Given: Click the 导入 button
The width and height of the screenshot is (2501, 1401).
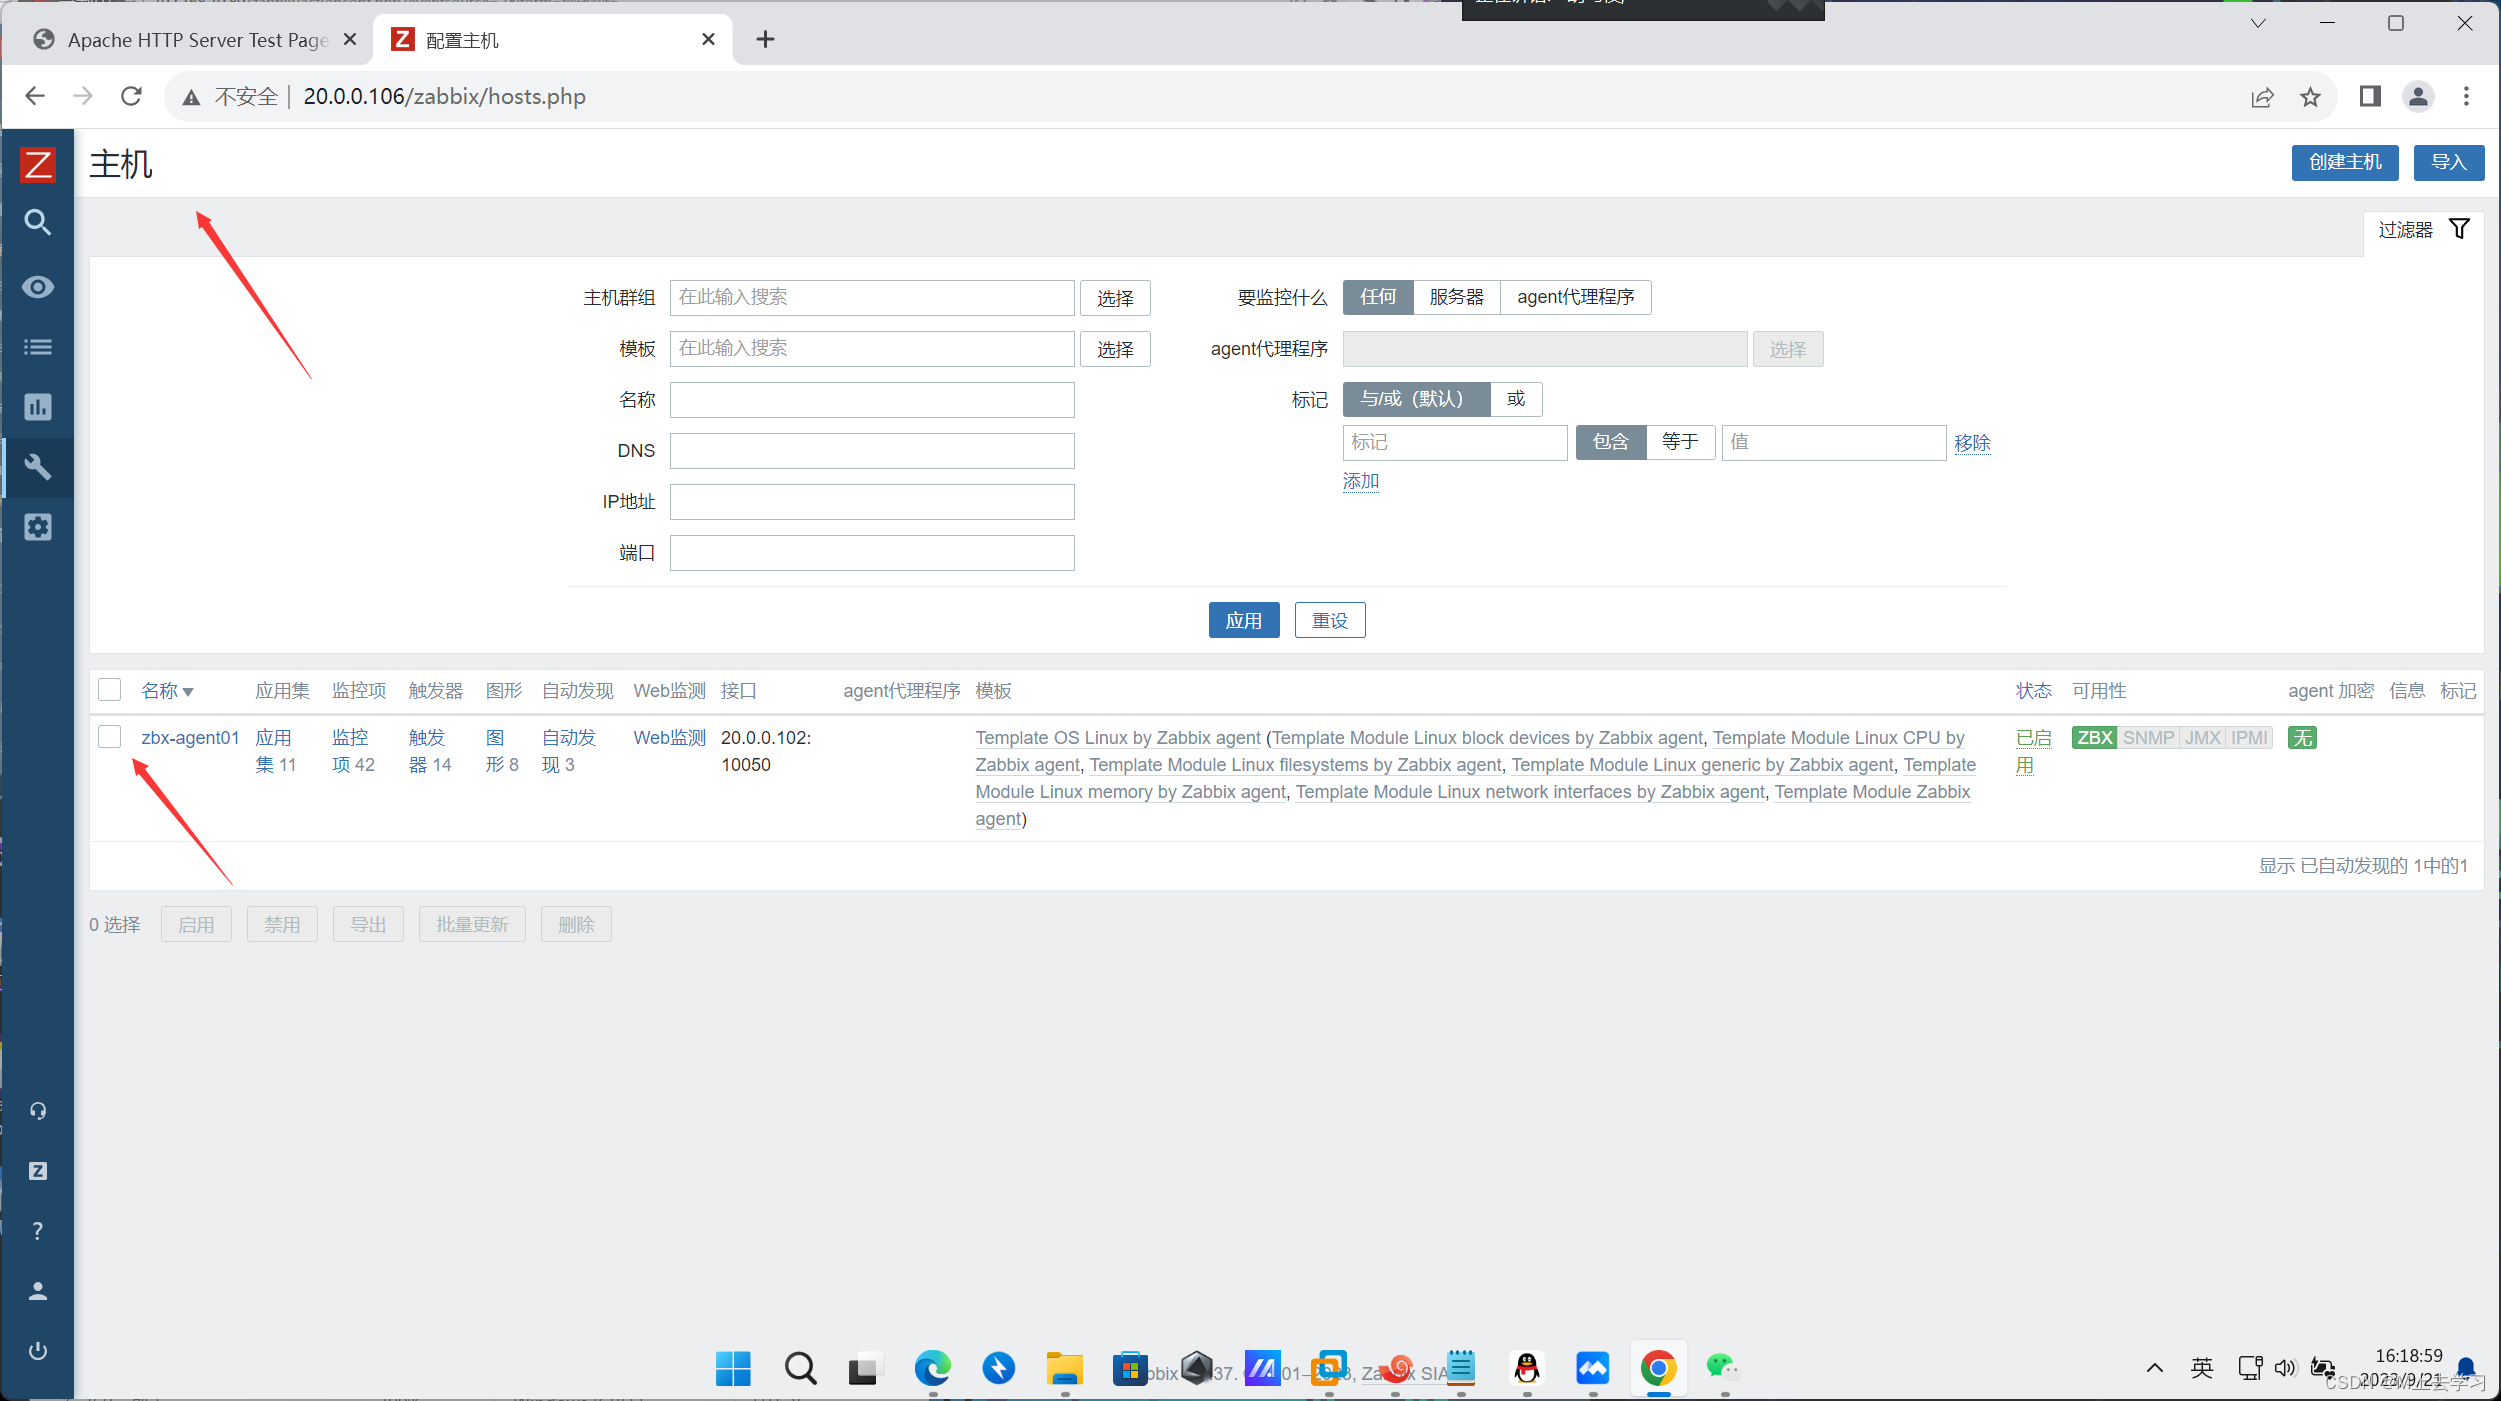Looking at the screenshot, I should 2449,163.
